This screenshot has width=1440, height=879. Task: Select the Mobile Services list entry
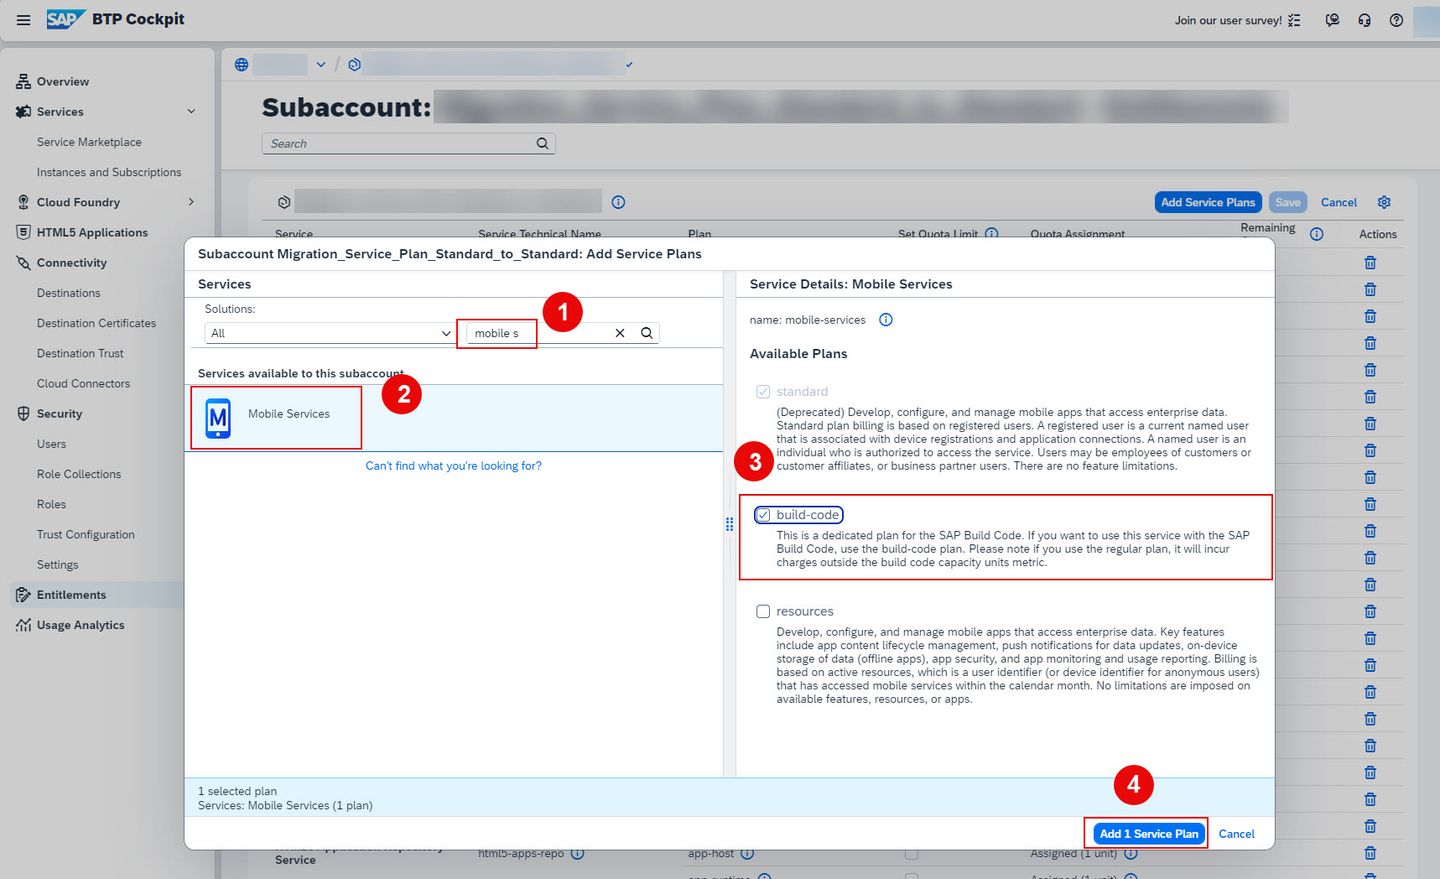453,418
